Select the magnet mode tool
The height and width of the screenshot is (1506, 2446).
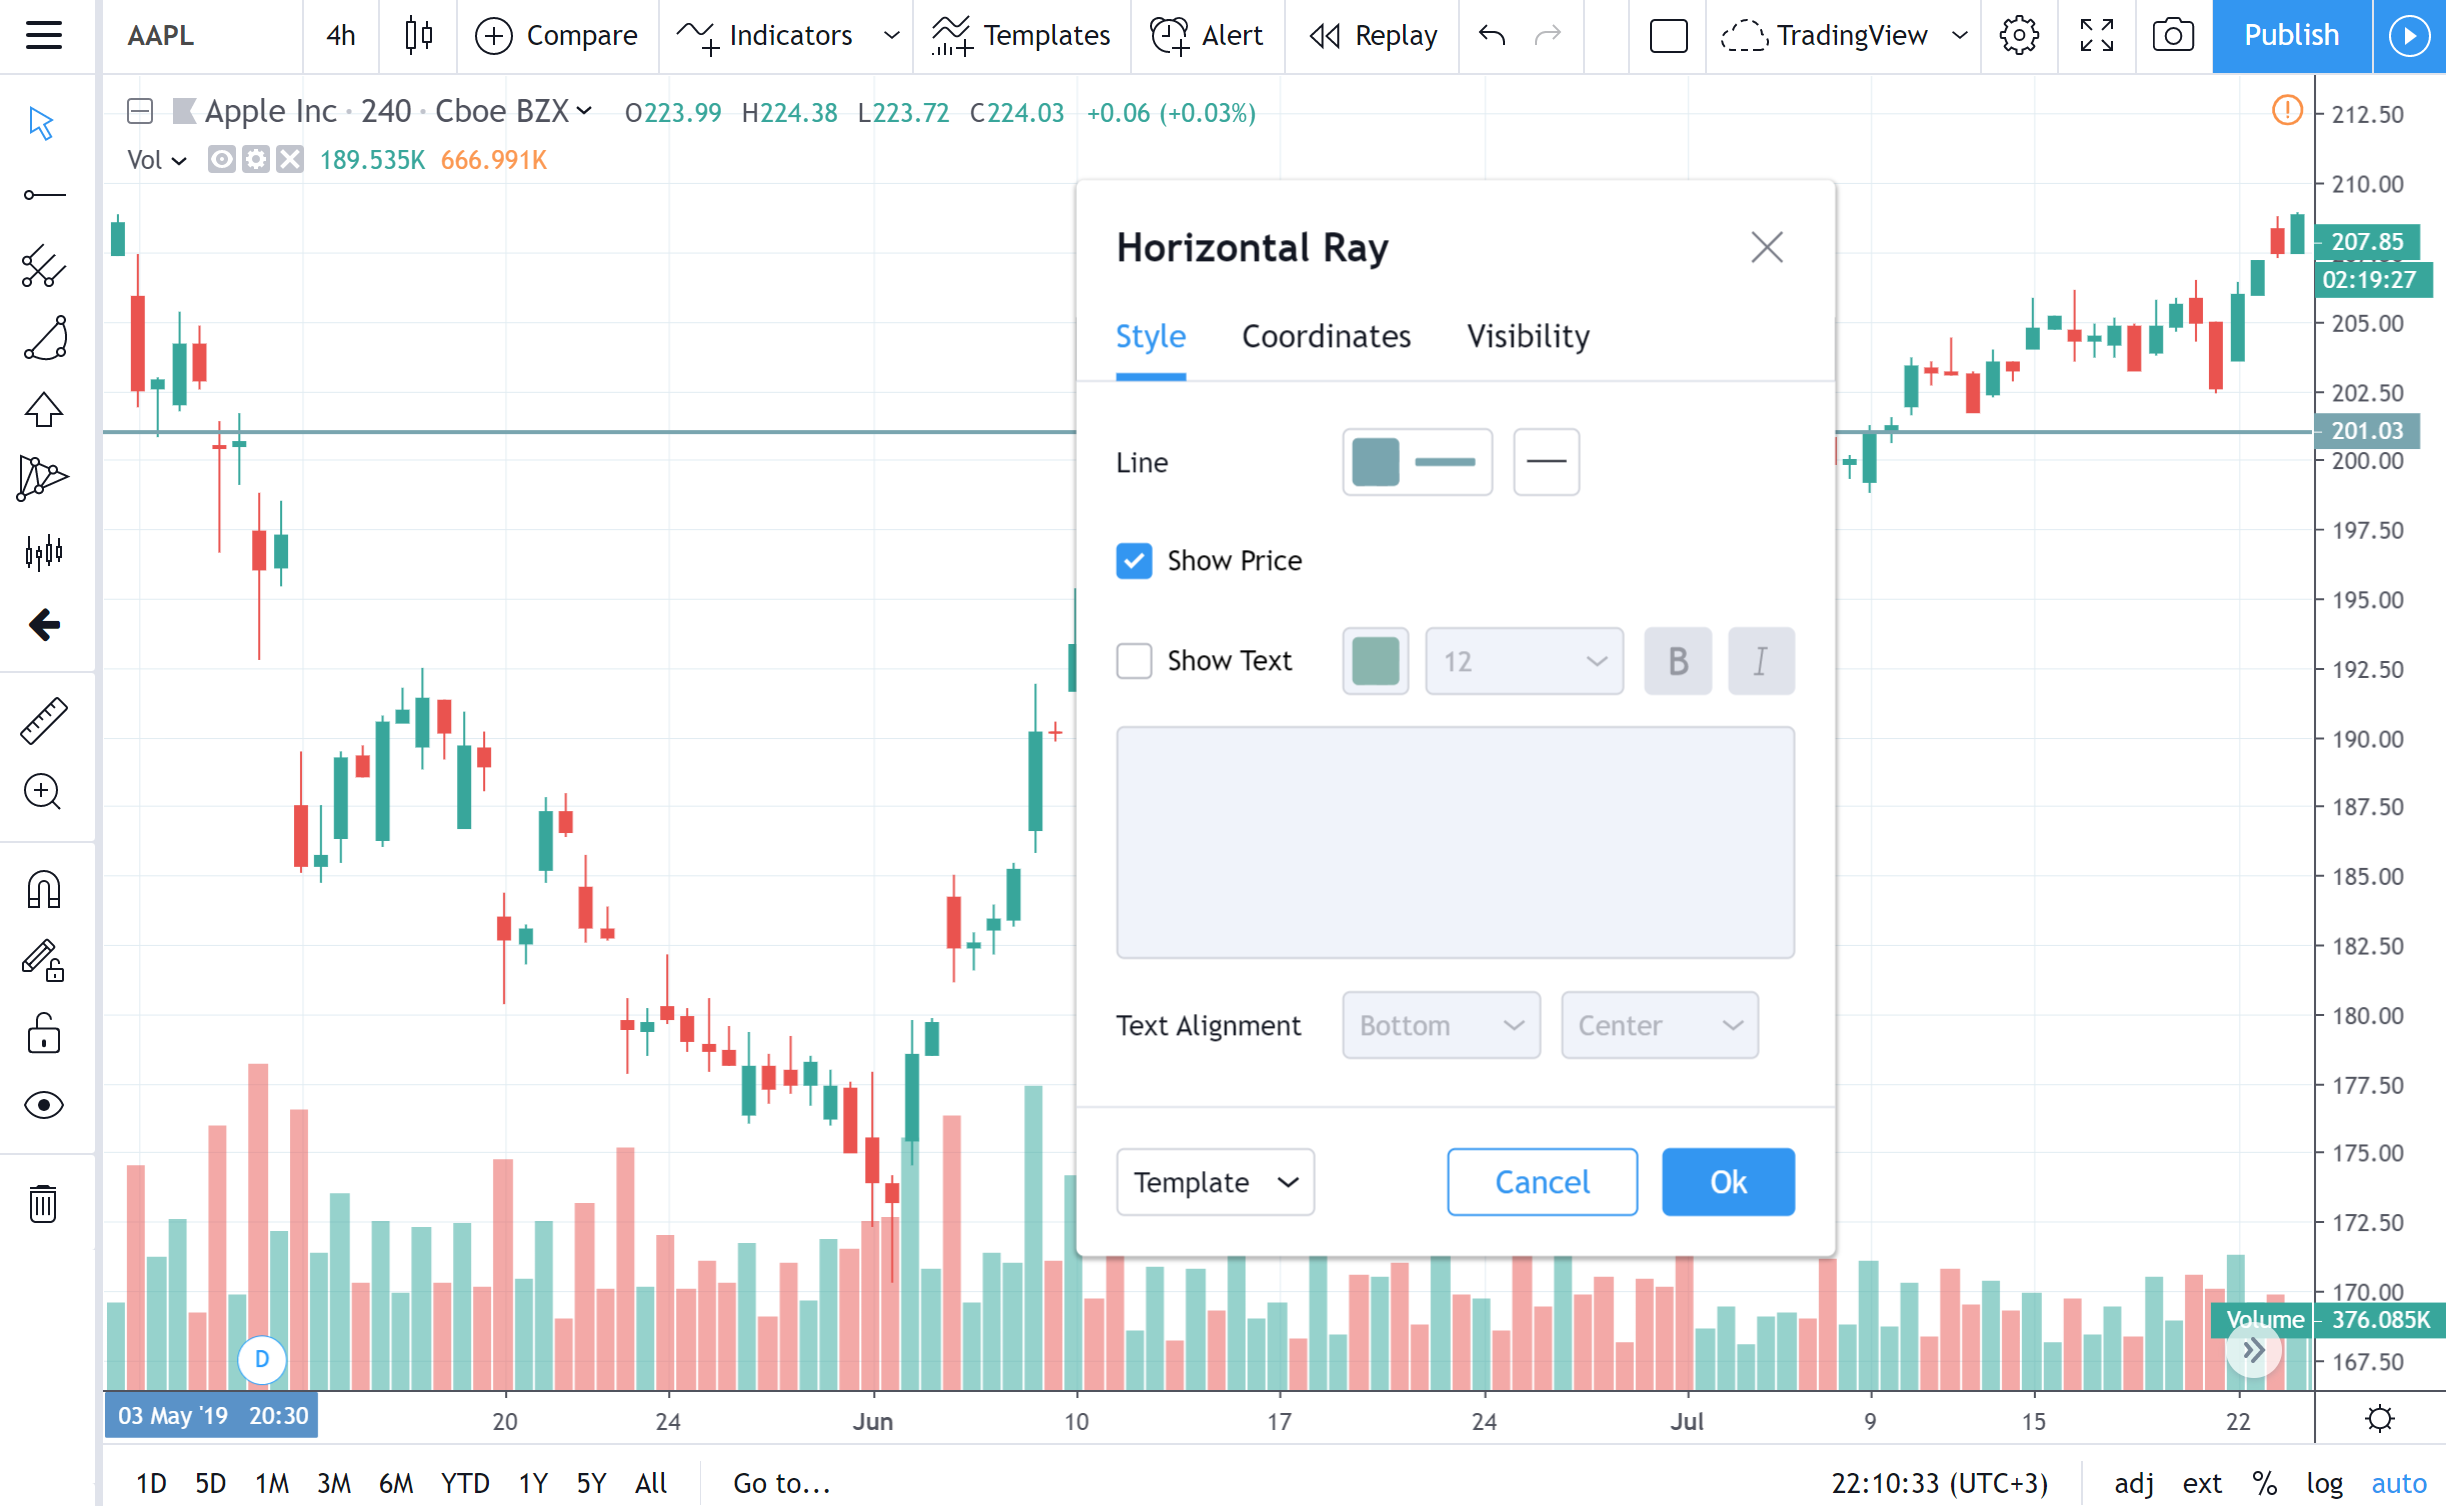[x=44, y=889]
